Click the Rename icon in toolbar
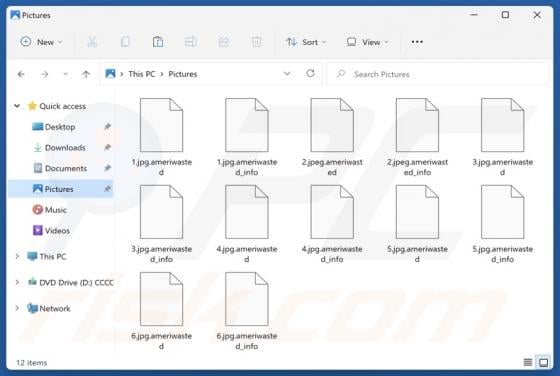Screen dimensions: 560x376 191,42
